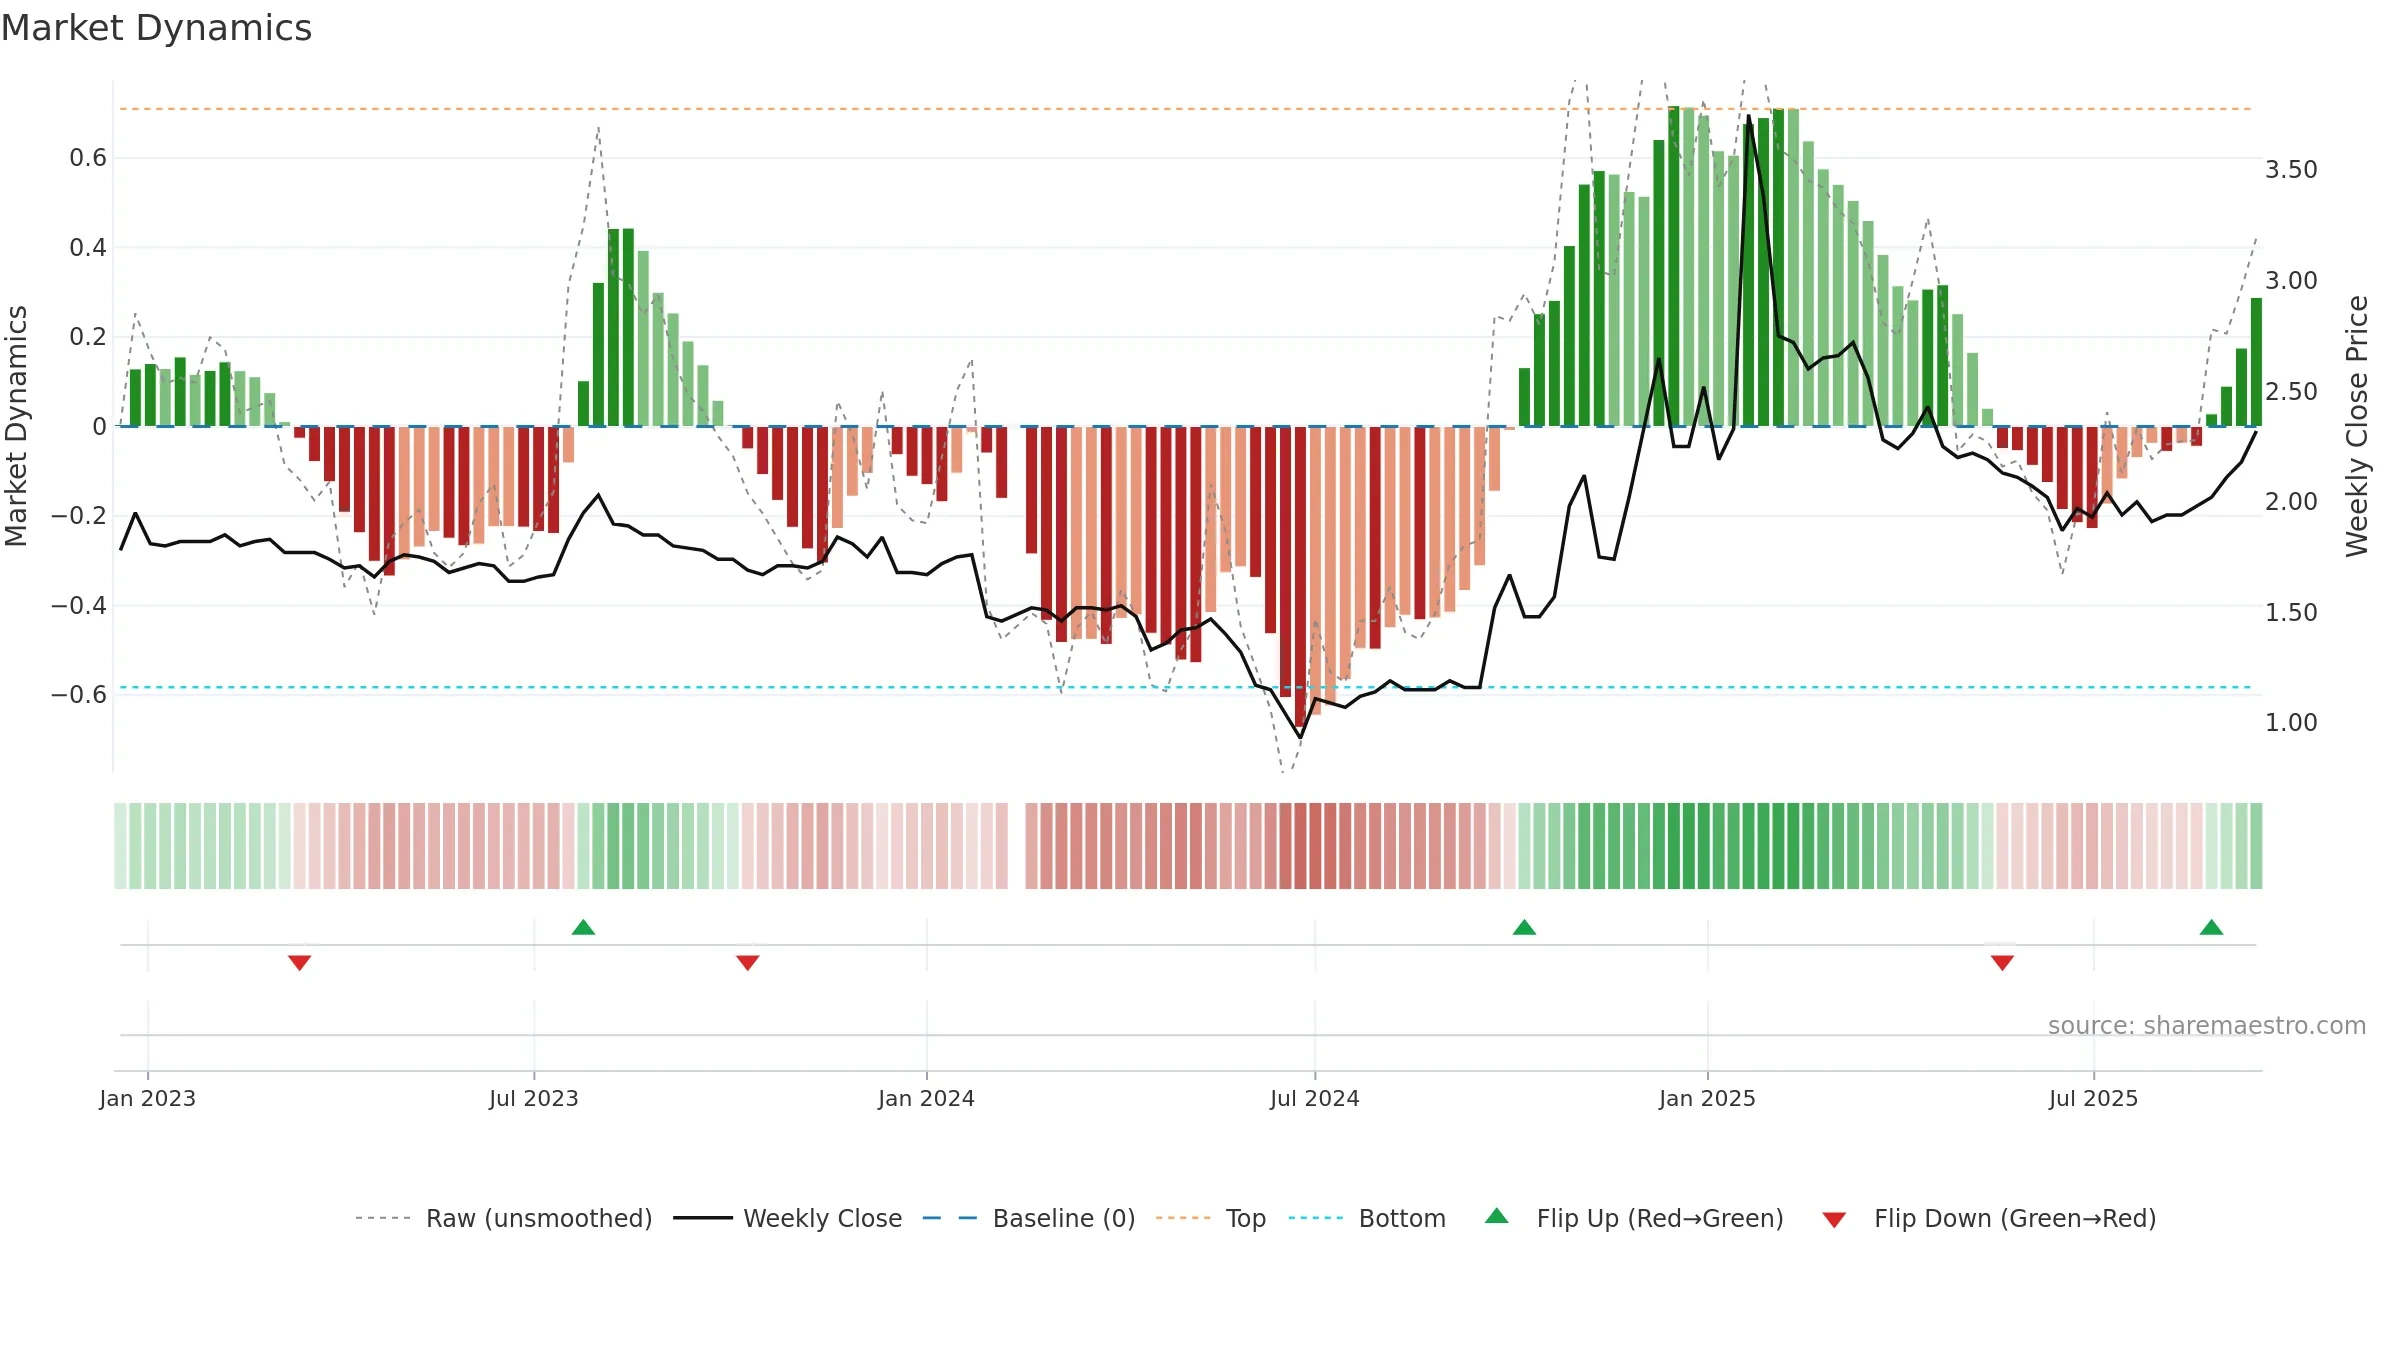This screenshot has height=1350, width=2400.
Task: Toggle the Flip Down (Green→Red) legend entry
Action: click(x=1989, y=1218)
